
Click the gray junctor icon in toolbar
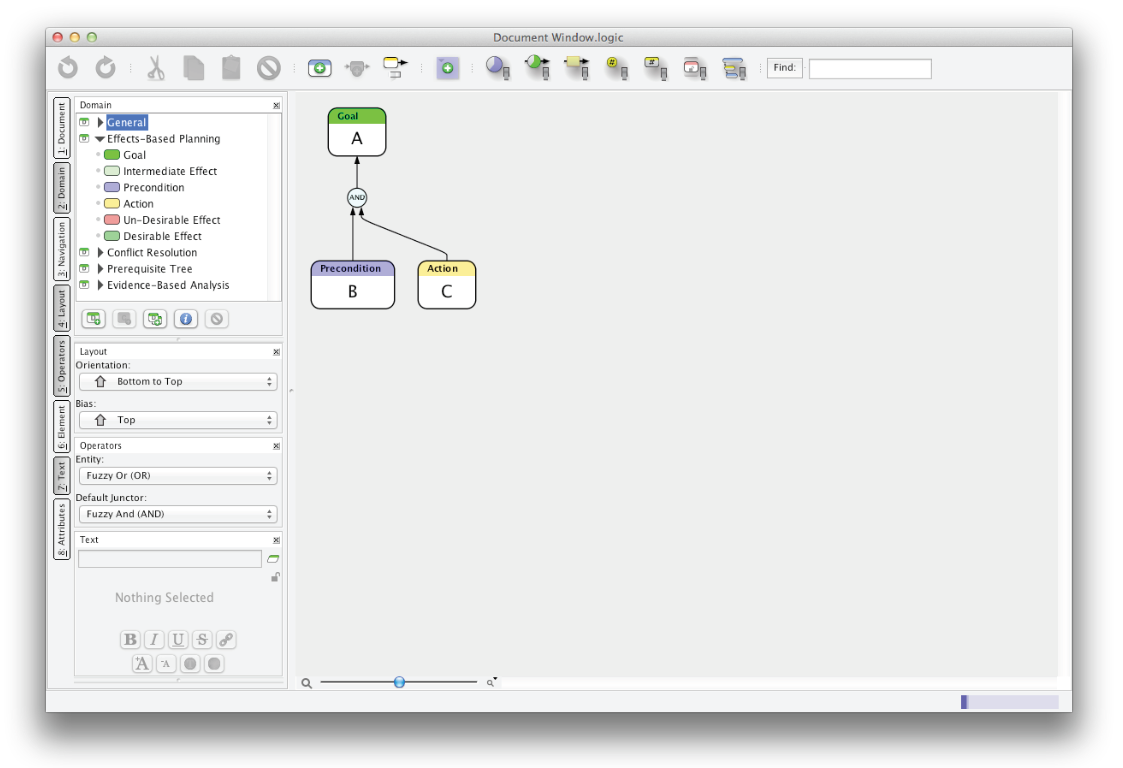[357, 68]
